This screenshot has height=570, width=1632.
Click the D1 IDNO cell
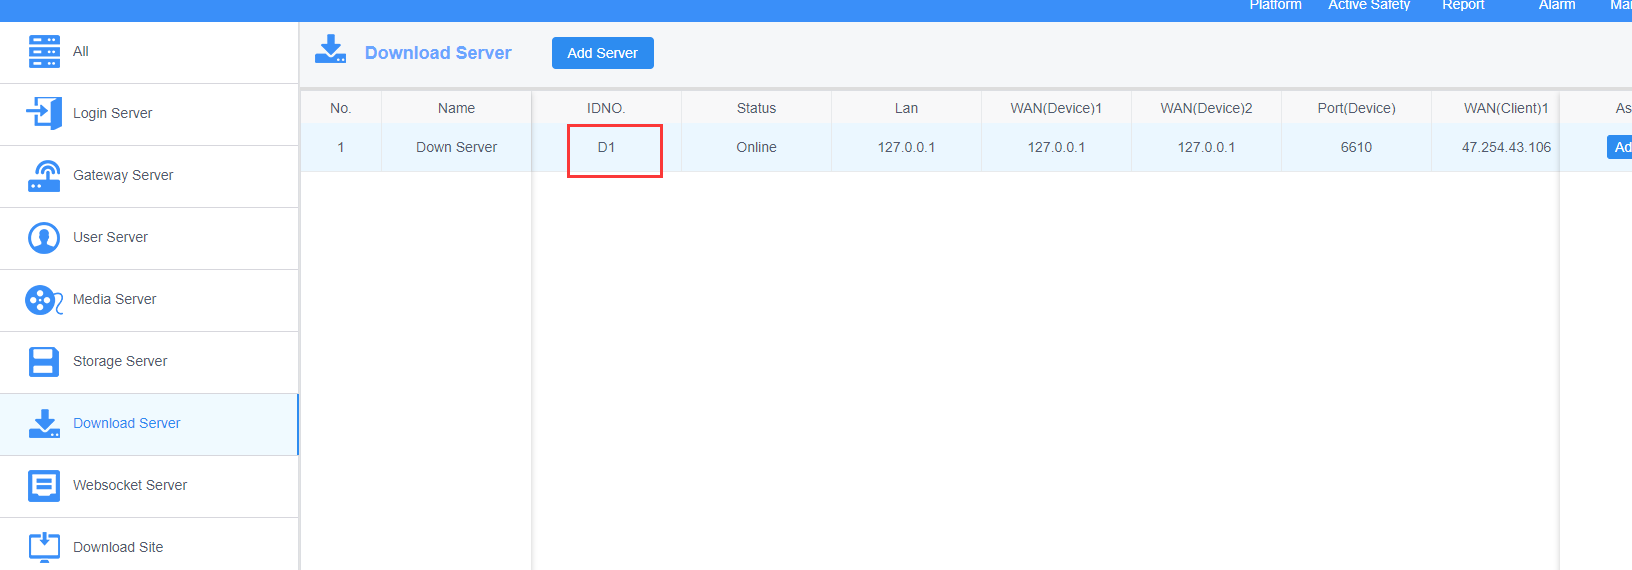point(606,147)
